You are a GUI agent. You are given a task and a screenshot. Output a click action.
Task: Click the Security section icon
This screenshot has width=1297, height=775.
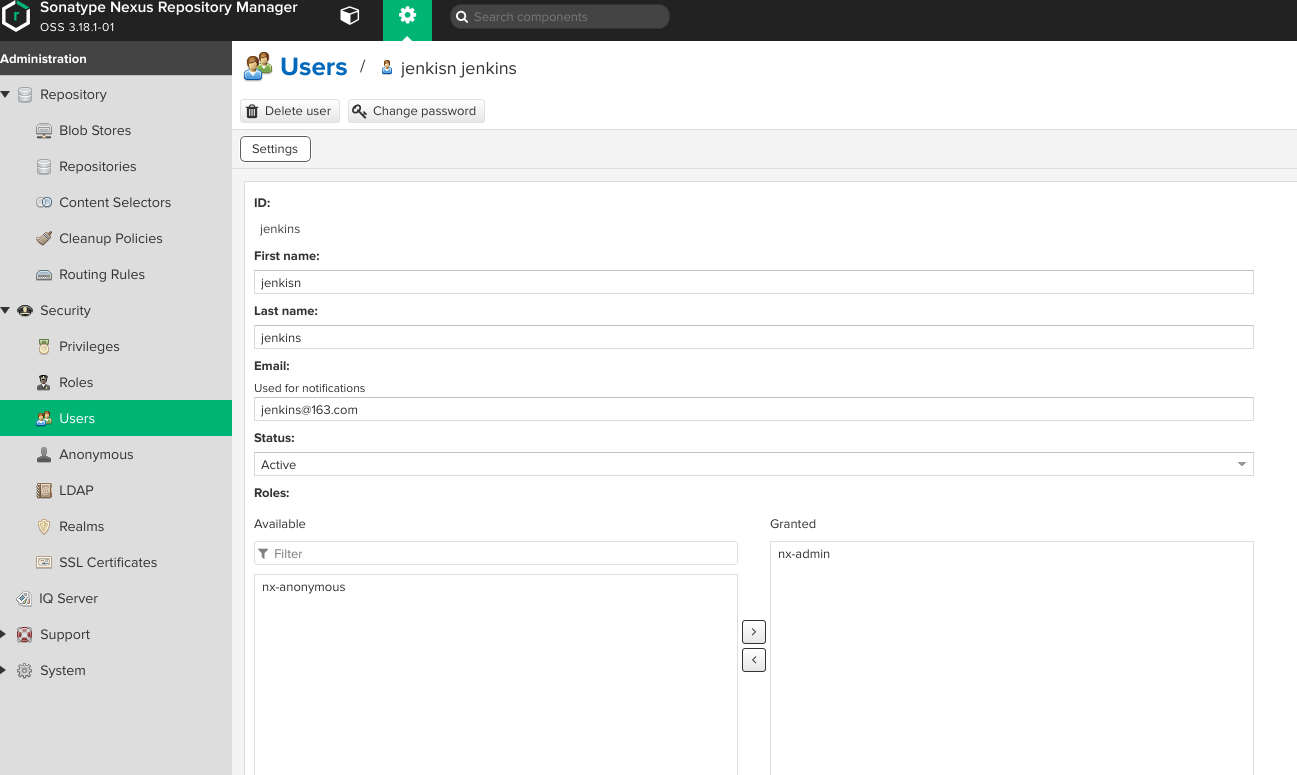tap(25, 311)
